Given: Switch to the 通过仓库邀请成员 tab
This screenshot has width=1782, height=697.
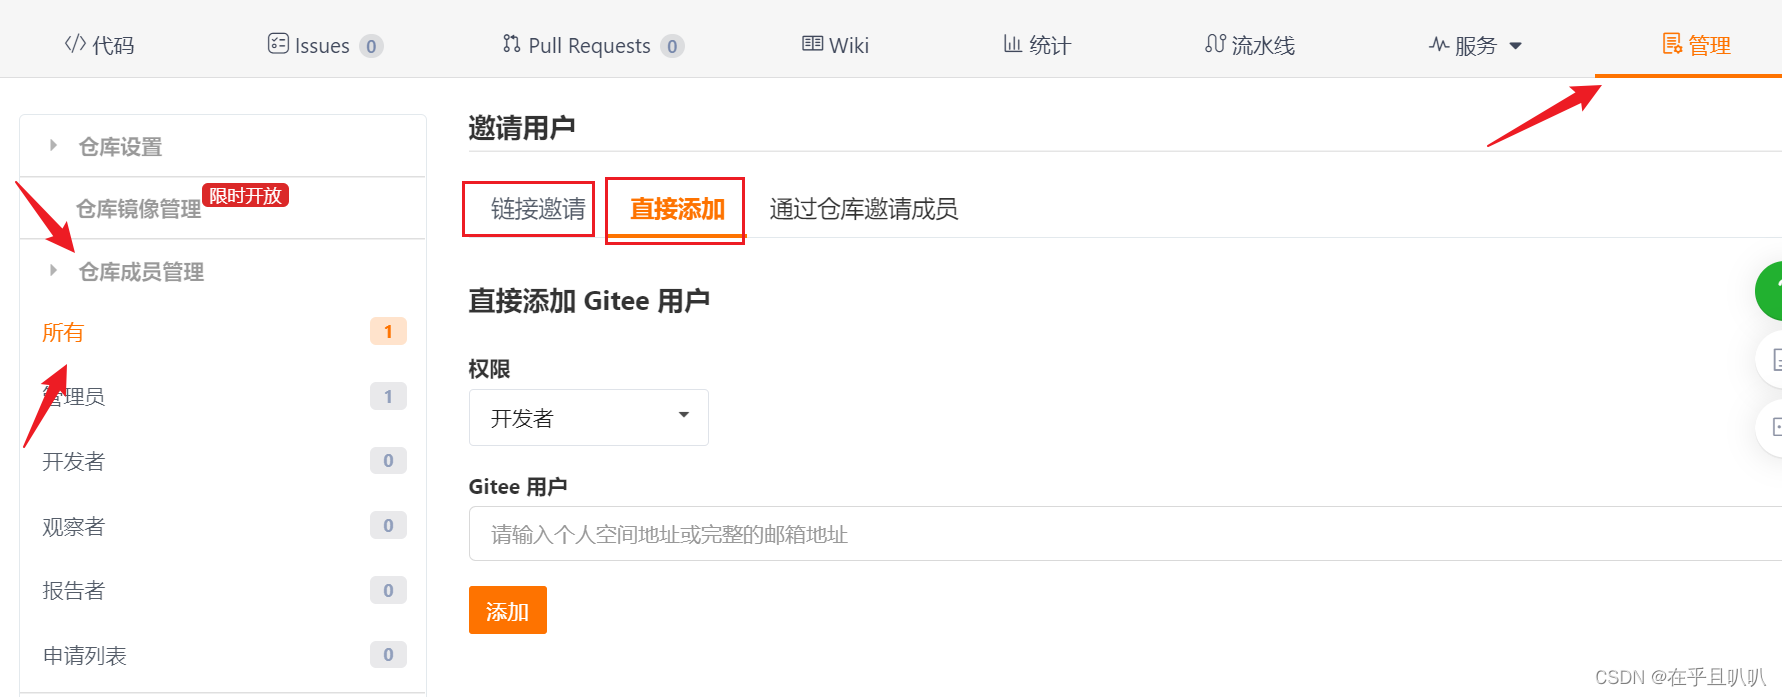Looking at the screenshot, I should pyautogui.click(x=863, y=209).
